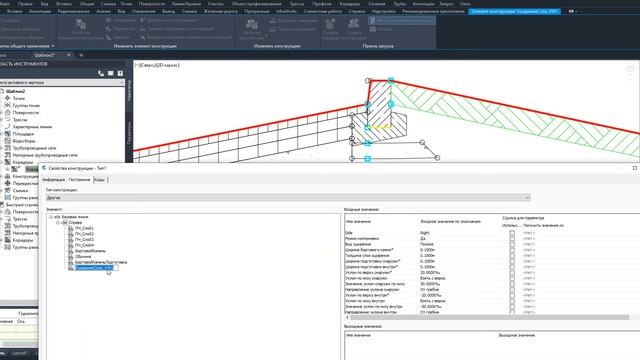Click the Характерные линии icon in the toolspace
Screen dimensions: 640x360
[7, 127]
